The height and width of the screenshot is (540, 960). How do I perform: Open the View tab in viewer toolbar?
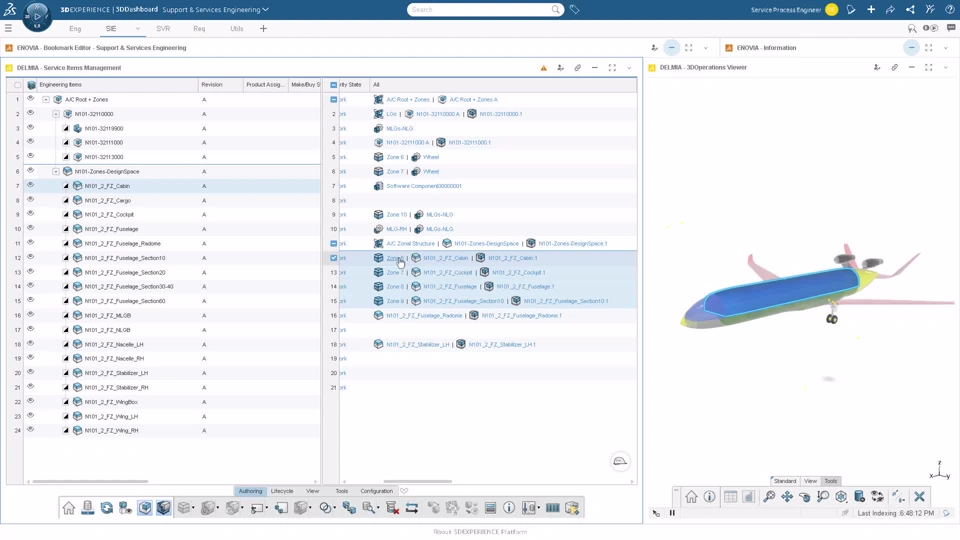point(810,481)
